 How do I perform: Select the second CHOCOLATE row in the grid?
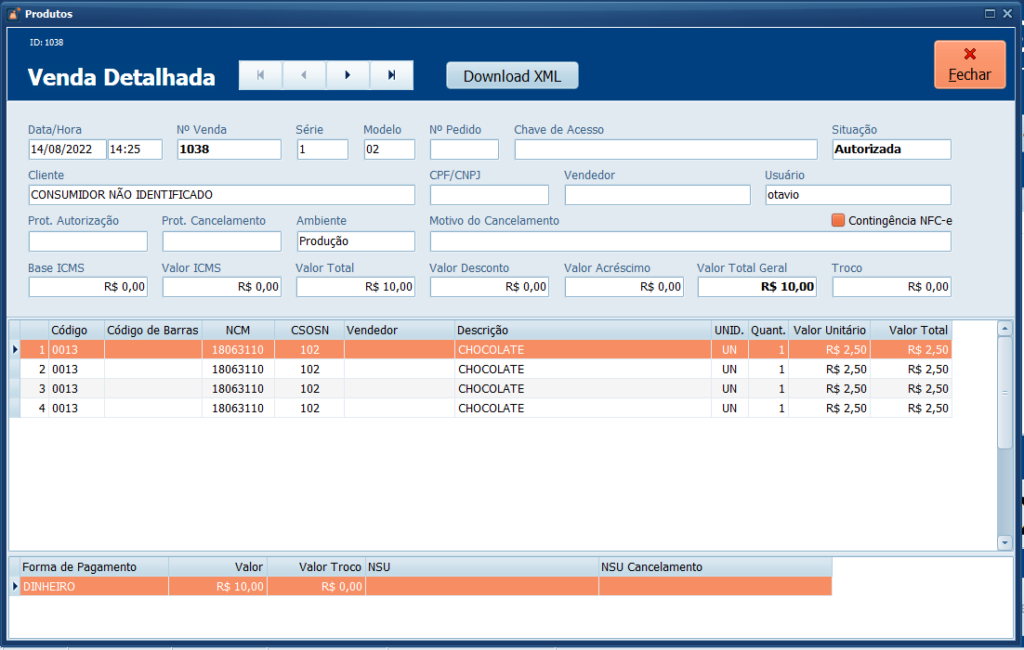[x=490, y=369]
